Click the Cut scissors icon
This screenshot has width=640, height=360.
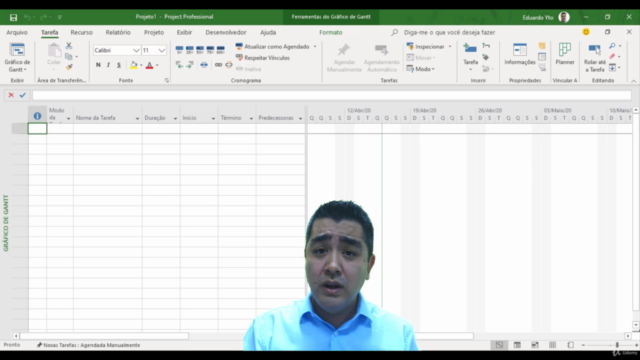pyautogui.click(x=69, y=46)
